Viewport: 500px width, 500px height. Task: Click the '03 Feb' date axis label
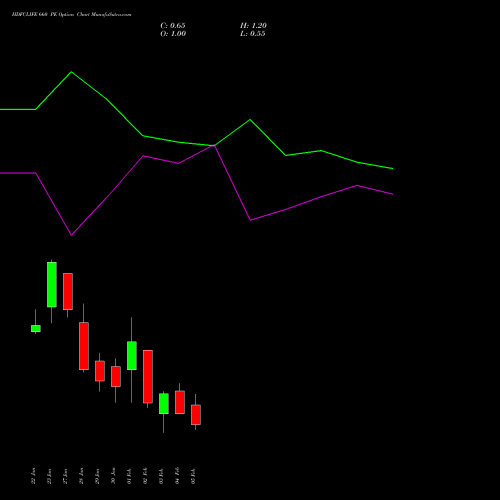pos(161,476)
